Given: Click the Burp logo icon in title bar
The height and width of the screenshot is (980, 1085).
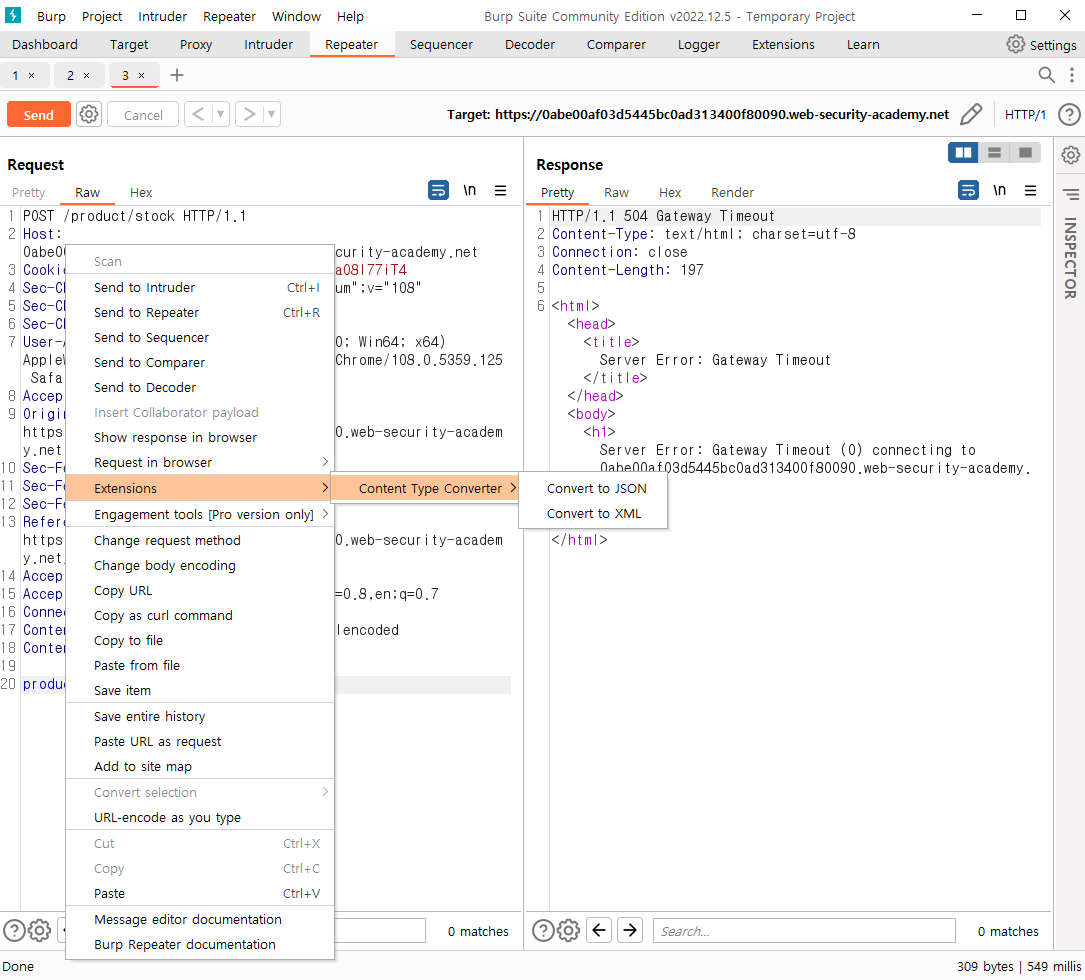Looking at the screenshot, I should 13,15.
